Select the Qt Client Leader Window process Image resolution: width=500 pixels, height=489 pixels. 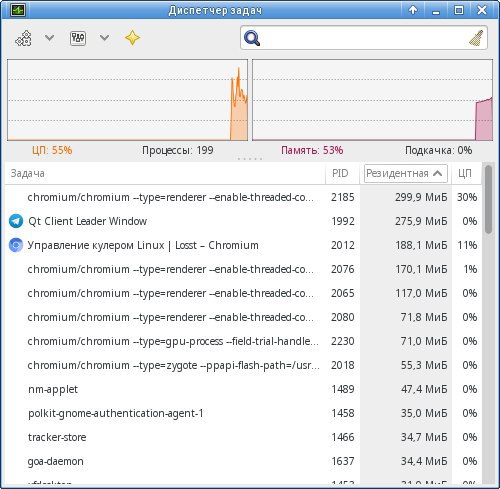point(243,221)
